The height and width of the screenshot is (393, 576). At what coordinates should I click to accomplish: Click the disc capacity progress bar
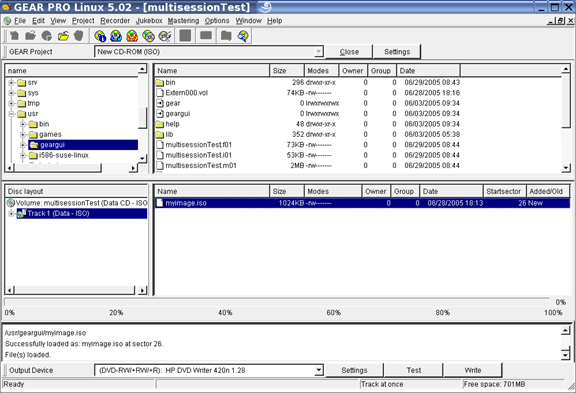point(277,302)
